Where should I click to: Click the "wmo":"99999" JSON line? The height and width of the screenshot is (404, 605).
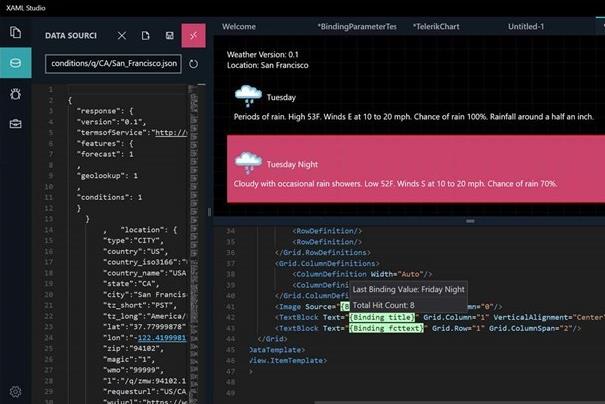[133, 370]
